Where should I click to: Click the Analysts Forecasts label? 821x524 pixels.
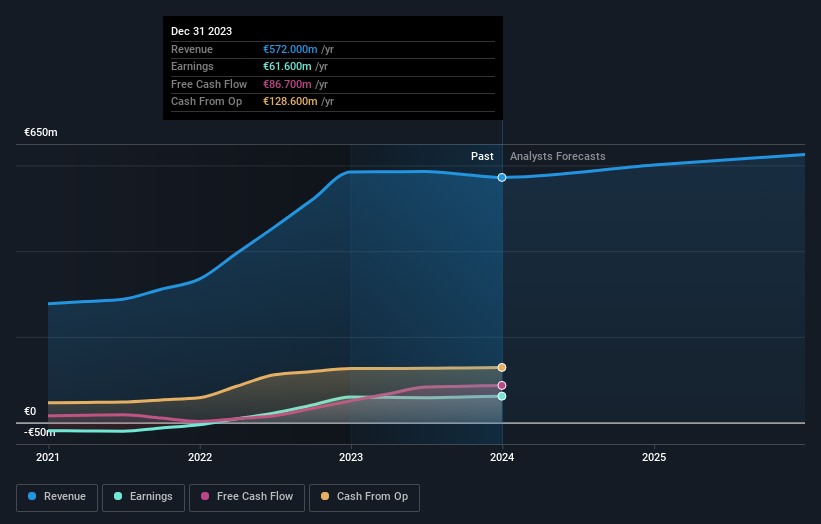click(x=558, y=156)
